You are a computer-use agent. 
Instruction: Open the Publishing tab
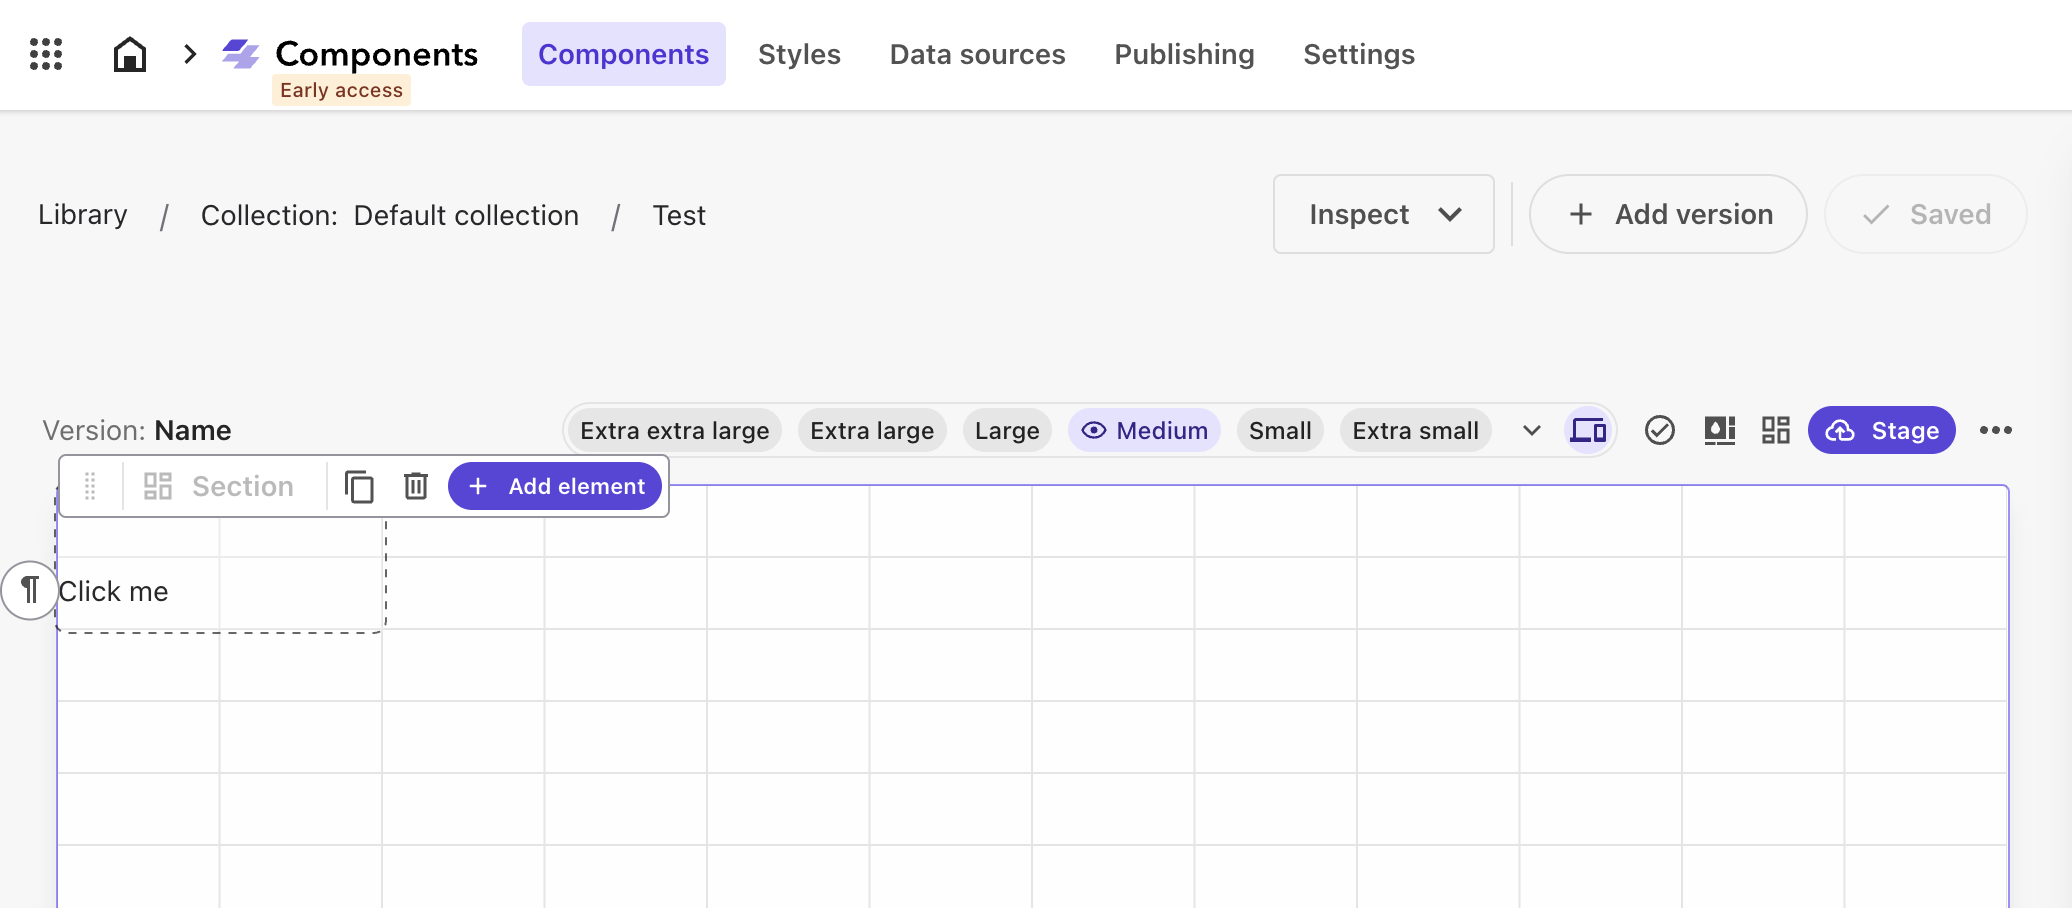(1184, 54)
